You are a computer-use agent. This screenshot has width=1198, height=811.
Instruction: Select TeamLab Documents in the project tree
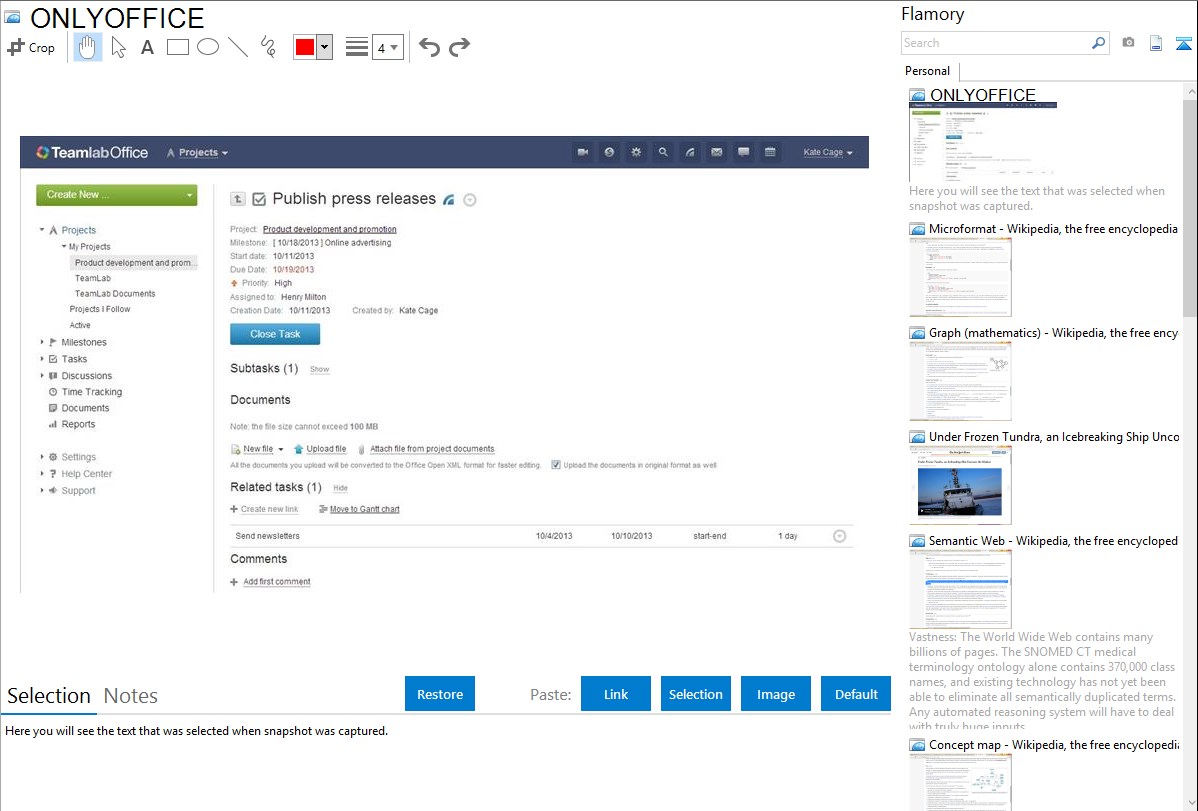[115, 294]
